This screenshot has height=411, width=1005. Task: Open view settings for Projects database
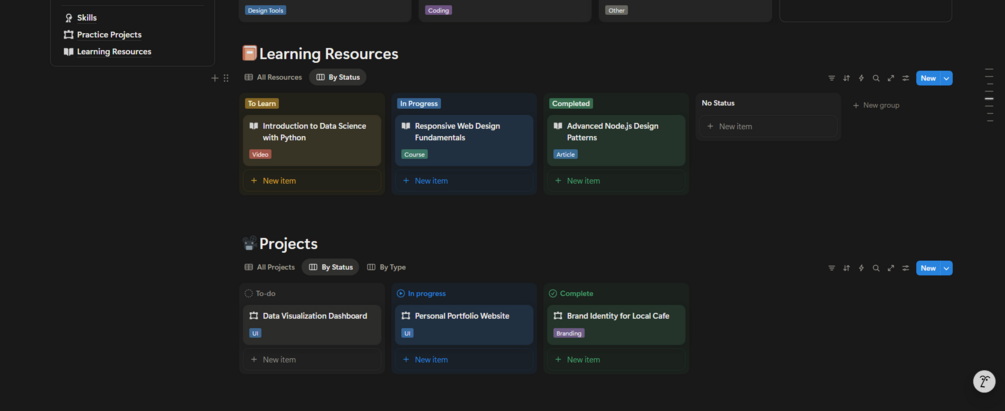906,268
